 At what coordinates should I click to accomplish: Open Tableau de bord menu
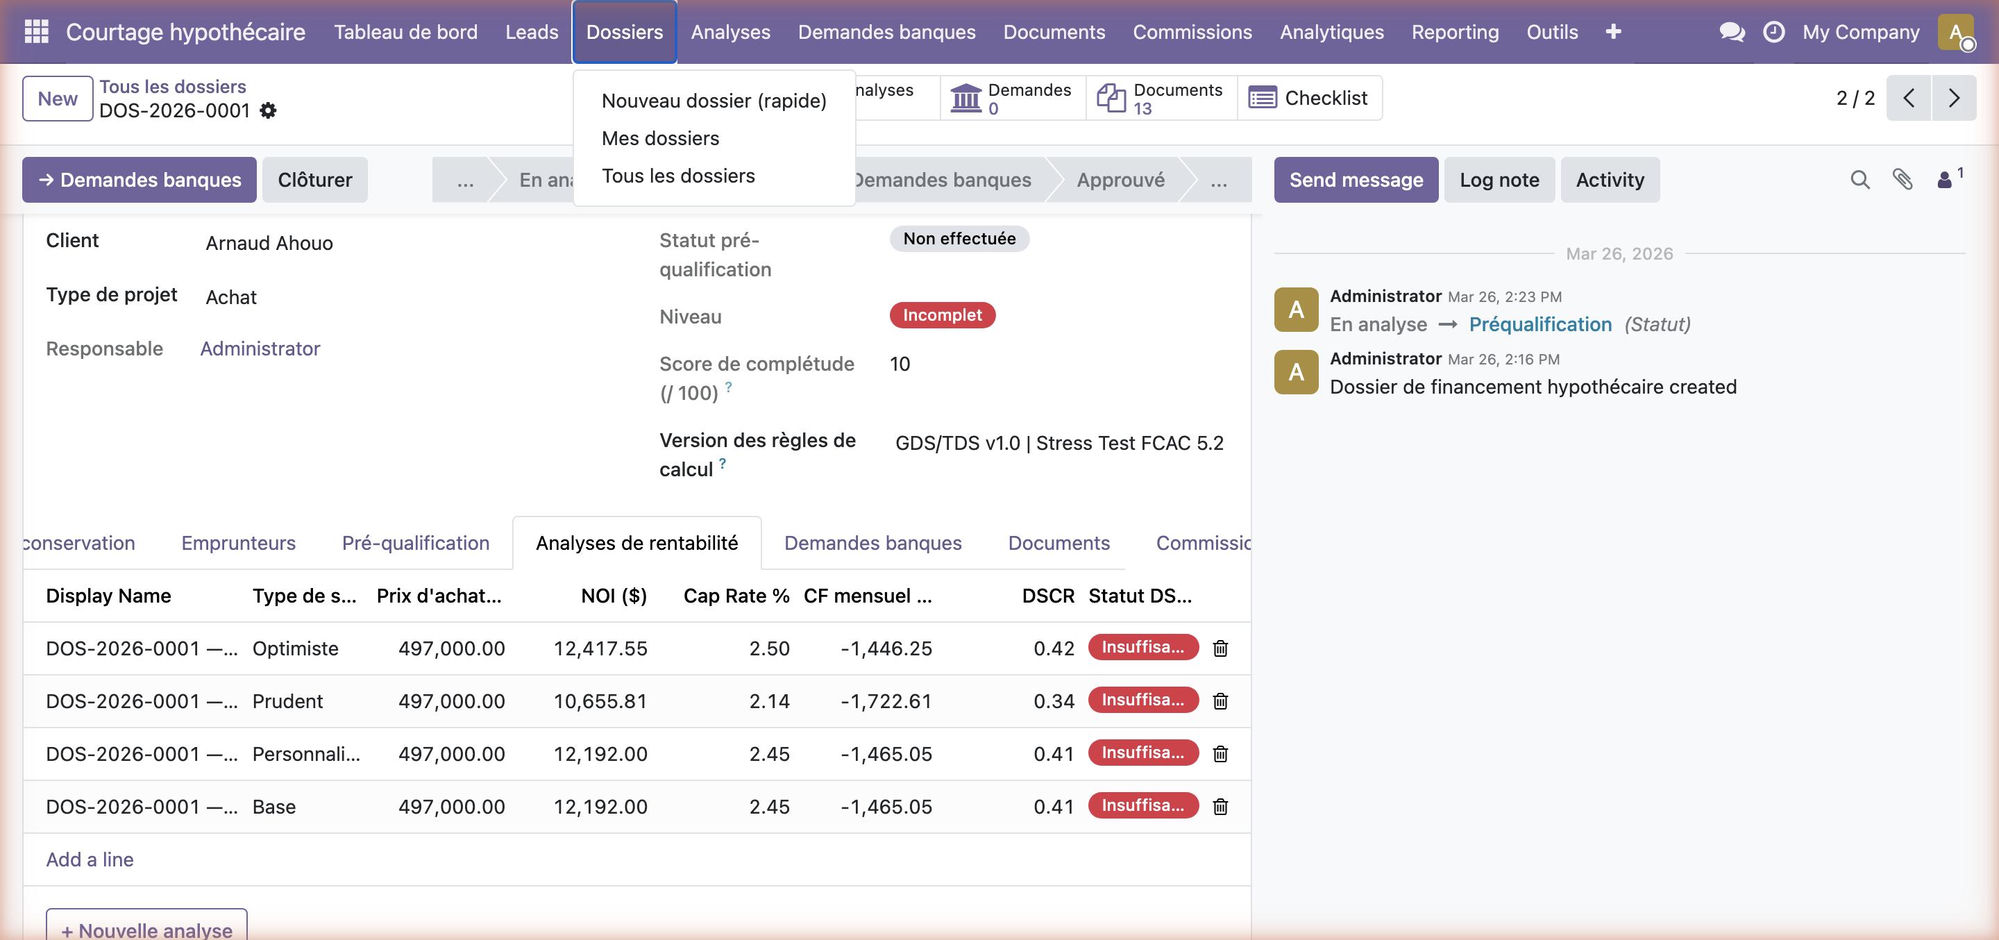coord(405,32)
